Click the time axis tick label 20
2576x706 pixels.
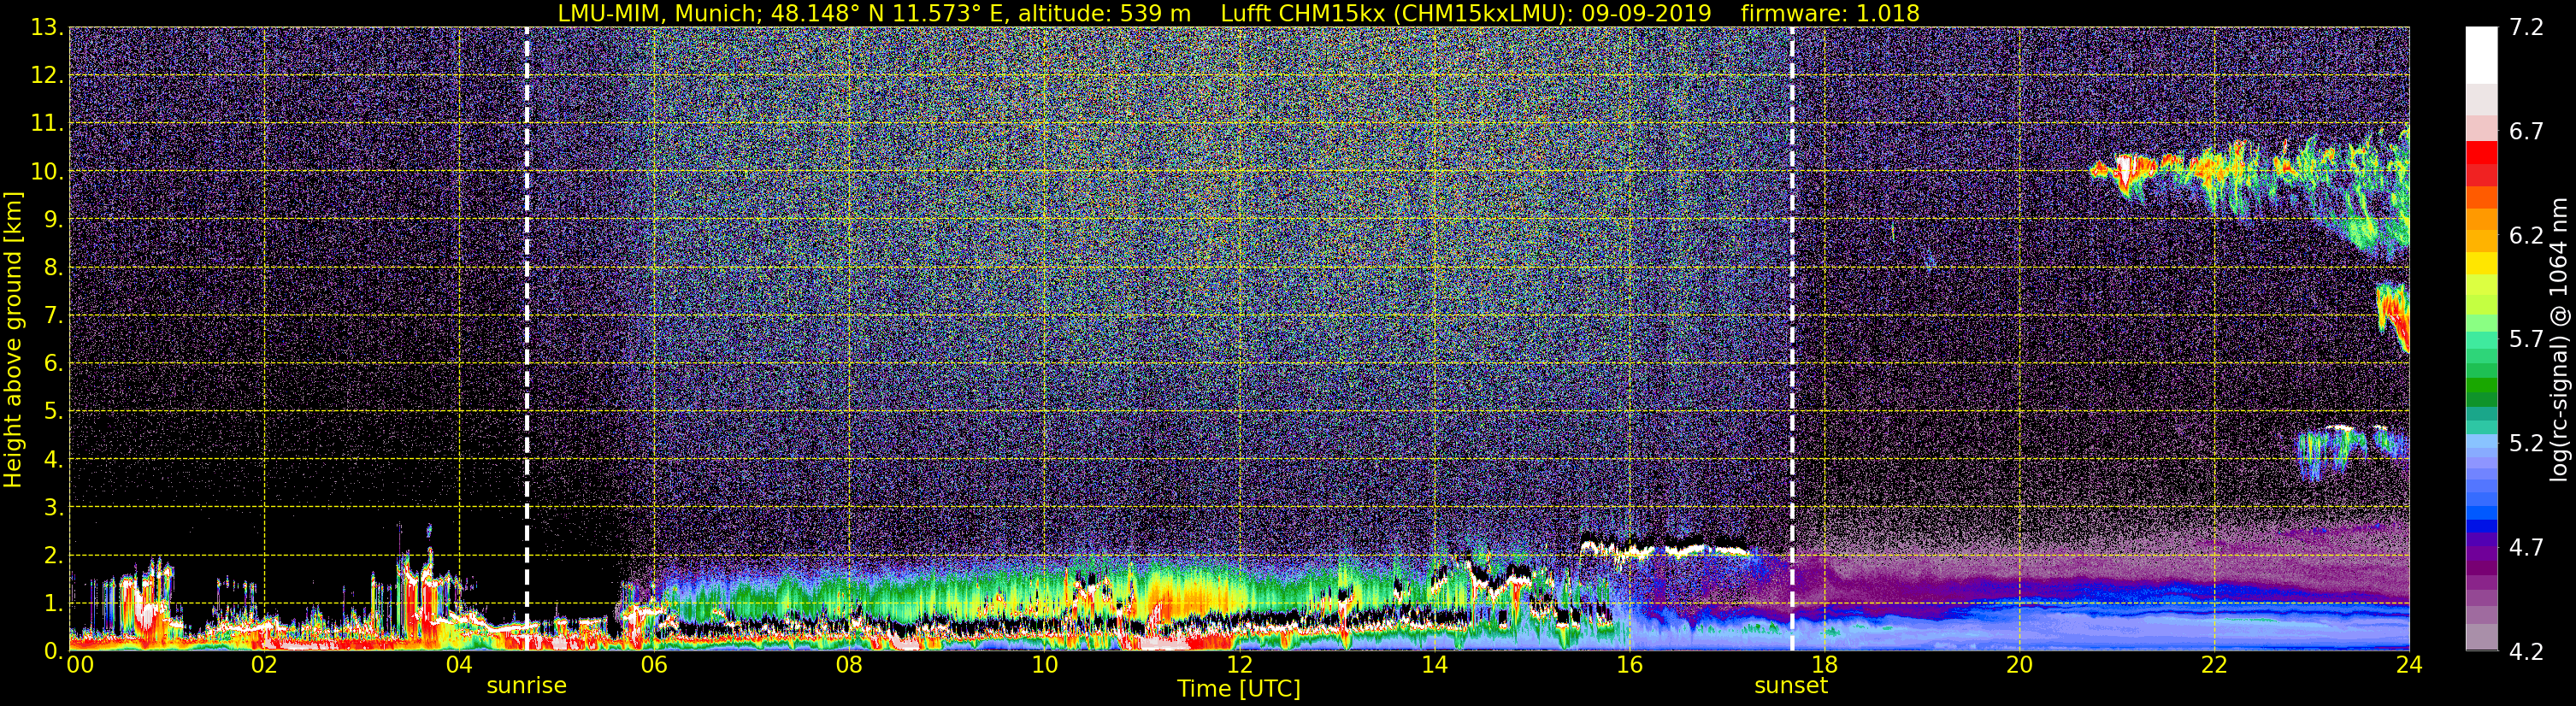(2019, 665)
